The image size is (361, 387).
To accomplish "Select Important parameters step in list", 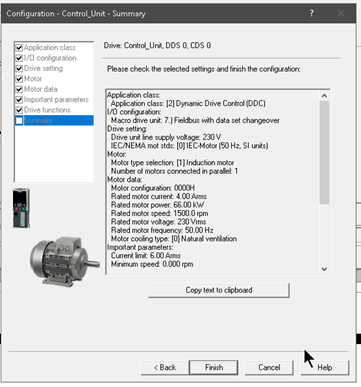I will [x=56, y=100].
